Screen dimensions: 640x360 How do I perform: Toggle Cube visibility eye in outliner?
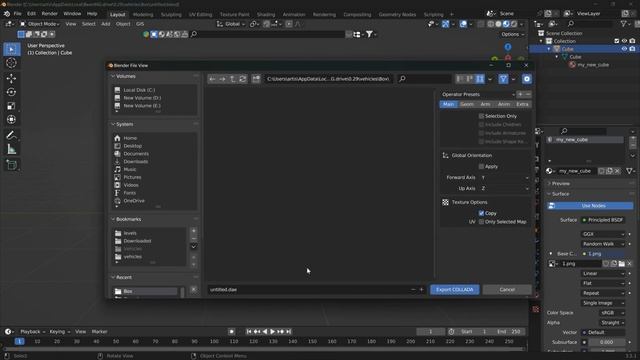click(624, 49)
